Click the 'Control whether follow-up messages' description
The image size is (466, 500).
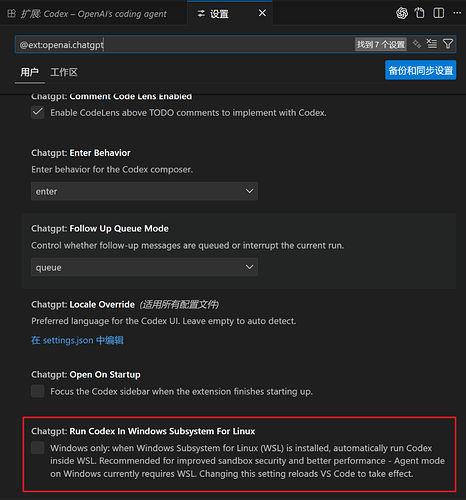pos(188,246)
